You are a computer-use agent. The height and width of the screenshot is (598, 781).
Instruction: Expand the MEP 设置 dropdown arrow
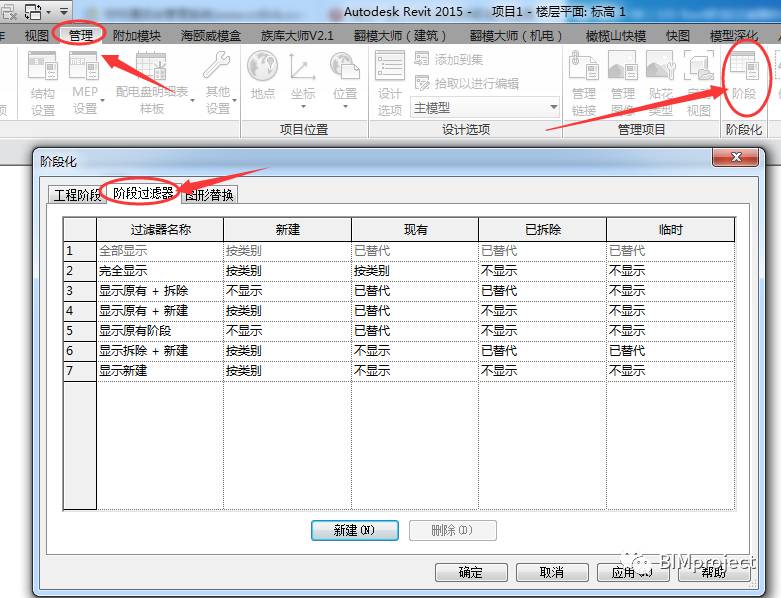[x=103, y=101]
